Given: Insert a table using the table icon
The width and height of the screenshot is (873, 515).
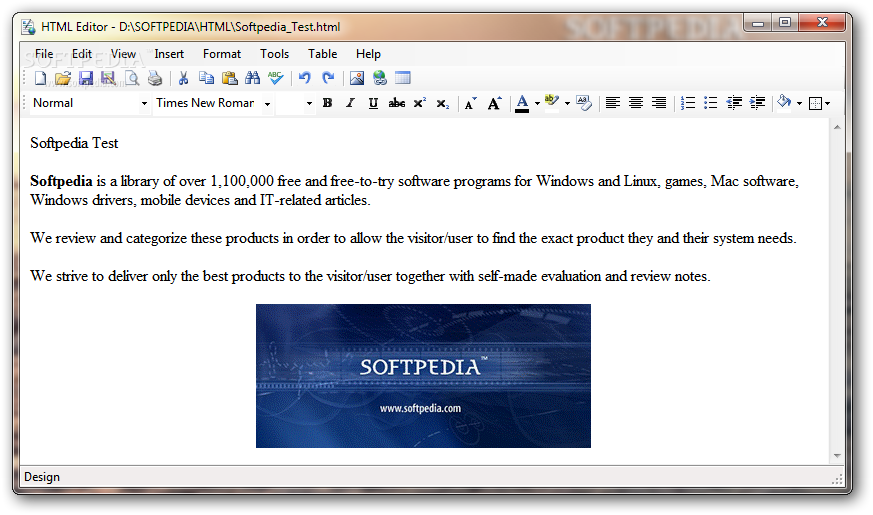Looking at the screenshot, I should pyautogui.click(x=403, y=78).
